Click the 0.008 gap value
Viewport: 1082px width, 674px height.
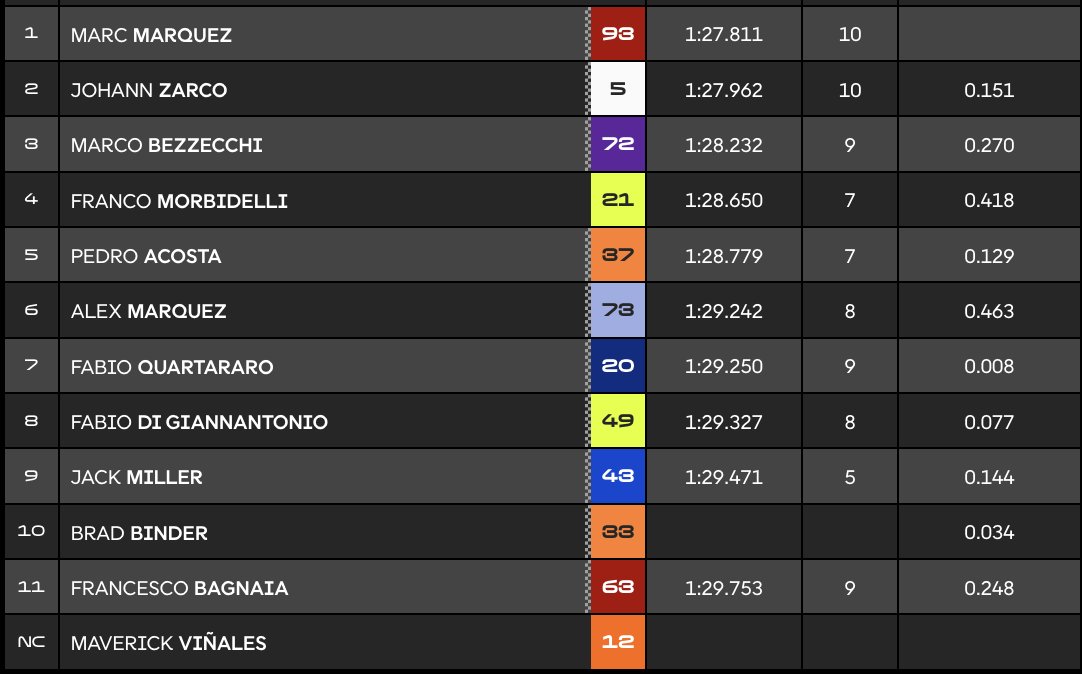pyautogui.click(x=989, y=367)
